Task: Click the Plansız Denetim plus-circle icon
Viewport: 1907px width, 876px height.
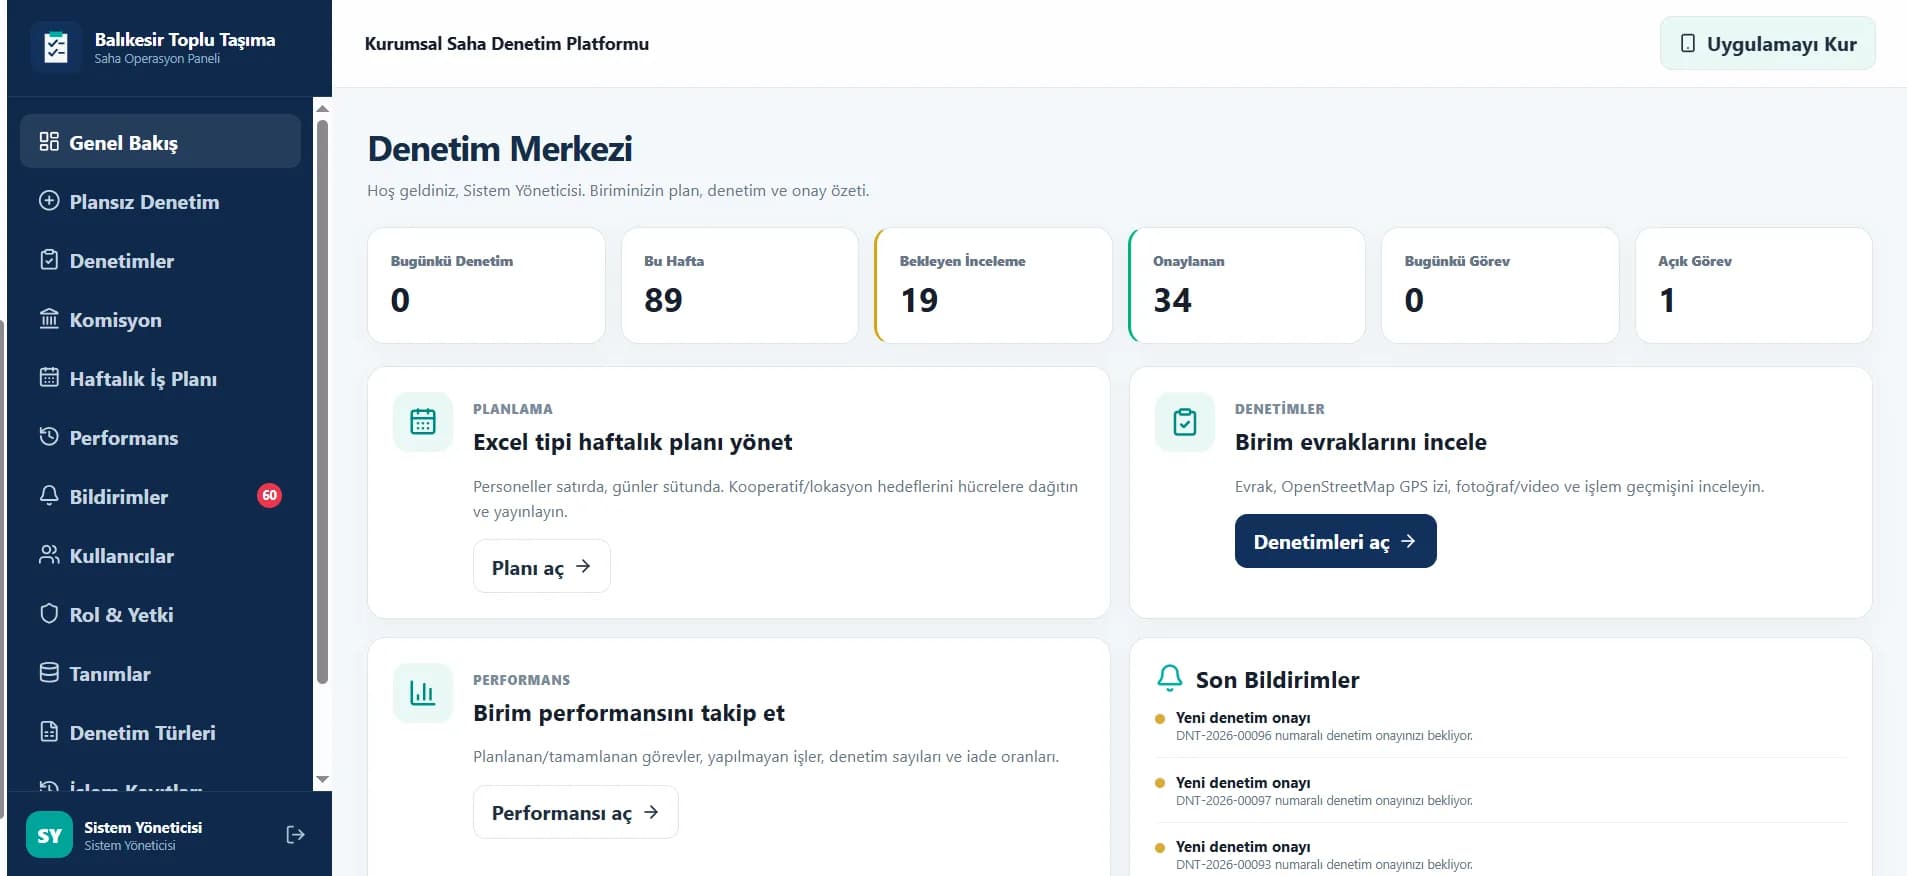Action: click(x=49, y=200)
